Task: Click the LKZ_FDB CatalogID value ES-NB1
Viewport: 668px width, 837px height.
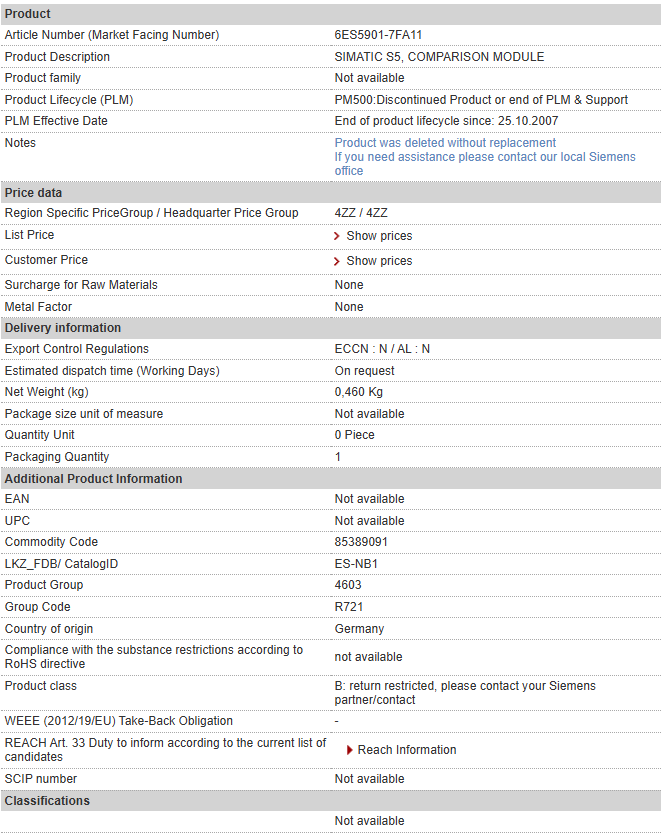Action: coord(356,564)
